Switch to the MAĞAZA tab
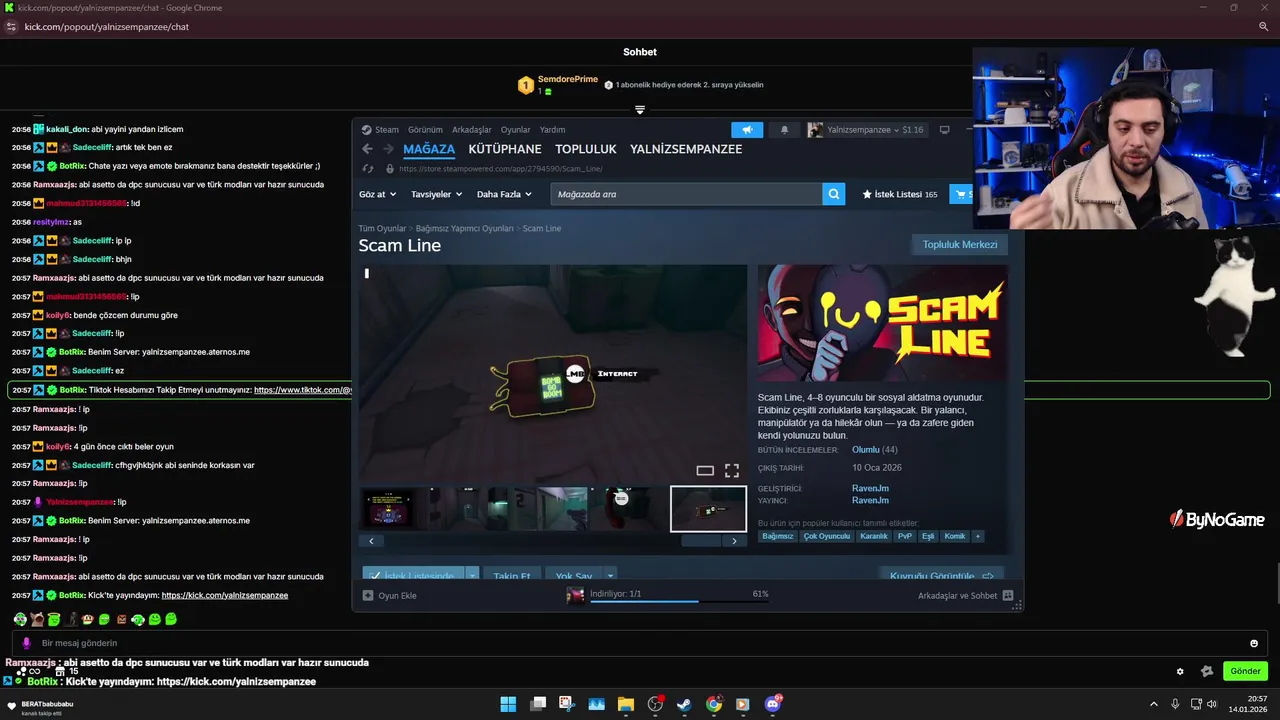 coord(429,149)
